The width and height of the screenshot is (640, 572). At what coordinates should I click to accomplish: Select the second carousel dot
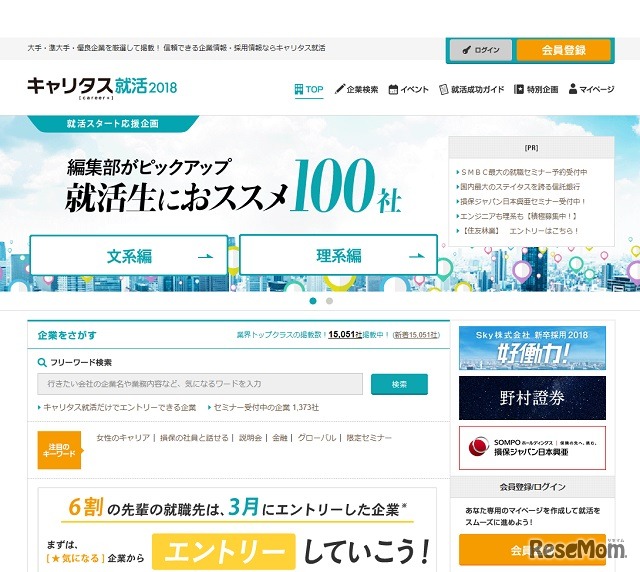pyautogui.click(x=329, y=301)
